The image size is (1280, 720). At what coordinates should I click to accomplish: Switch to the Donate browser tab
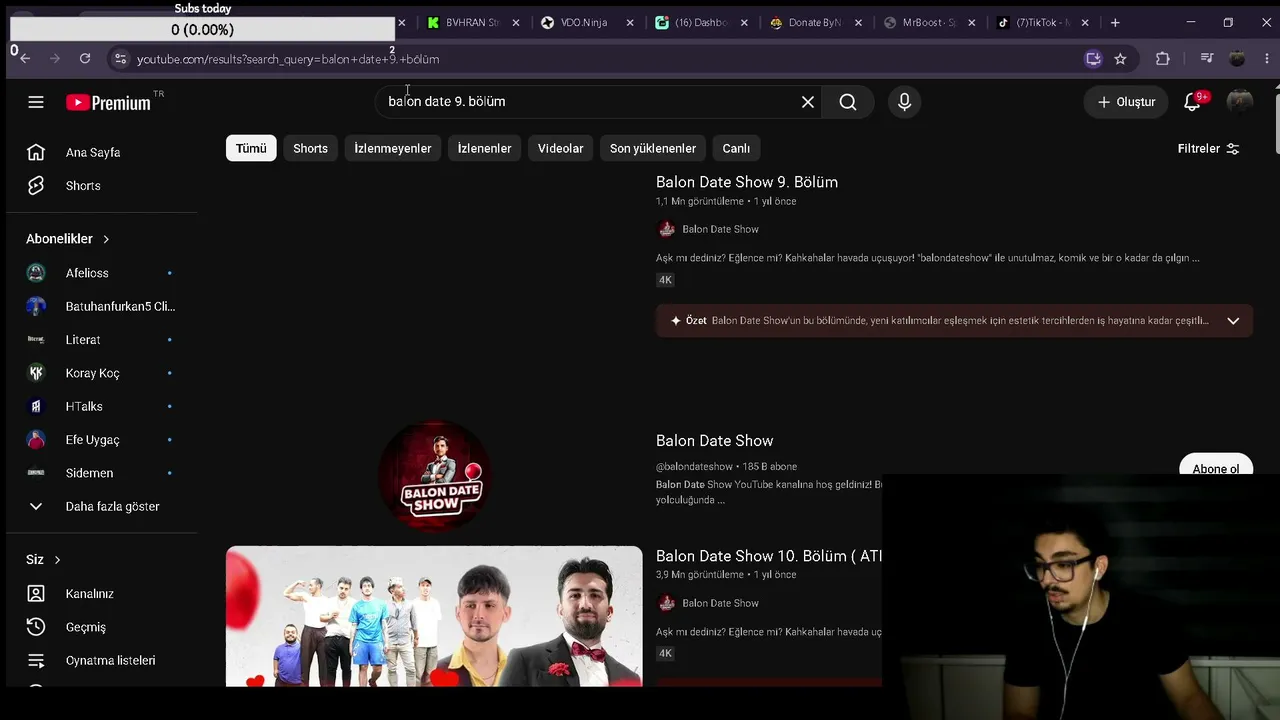(x=815, y=23)
